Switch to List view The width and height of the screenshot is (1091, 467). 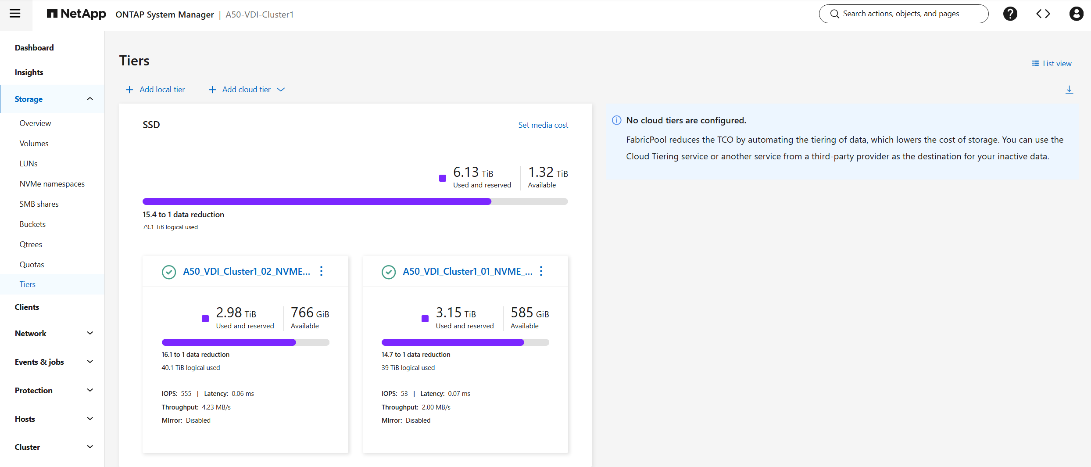point(1057,63)
